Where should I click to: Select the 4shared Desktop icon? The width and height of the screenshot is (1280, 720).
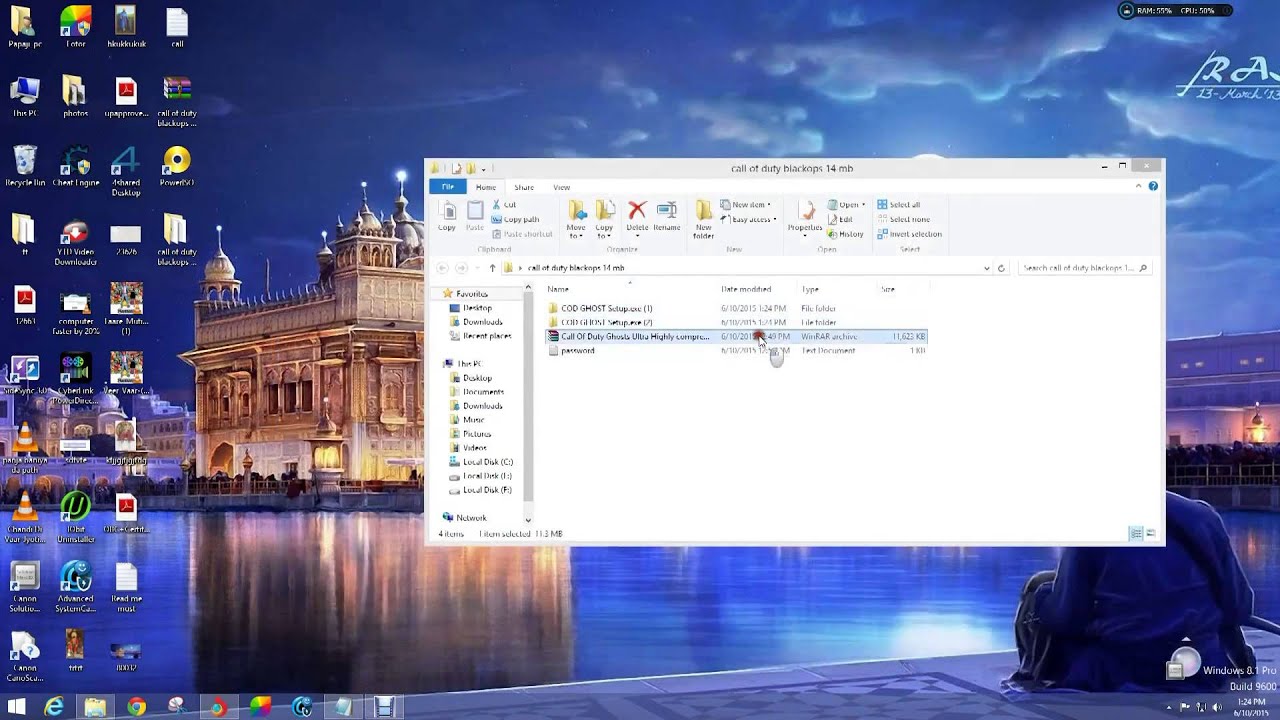126,170
